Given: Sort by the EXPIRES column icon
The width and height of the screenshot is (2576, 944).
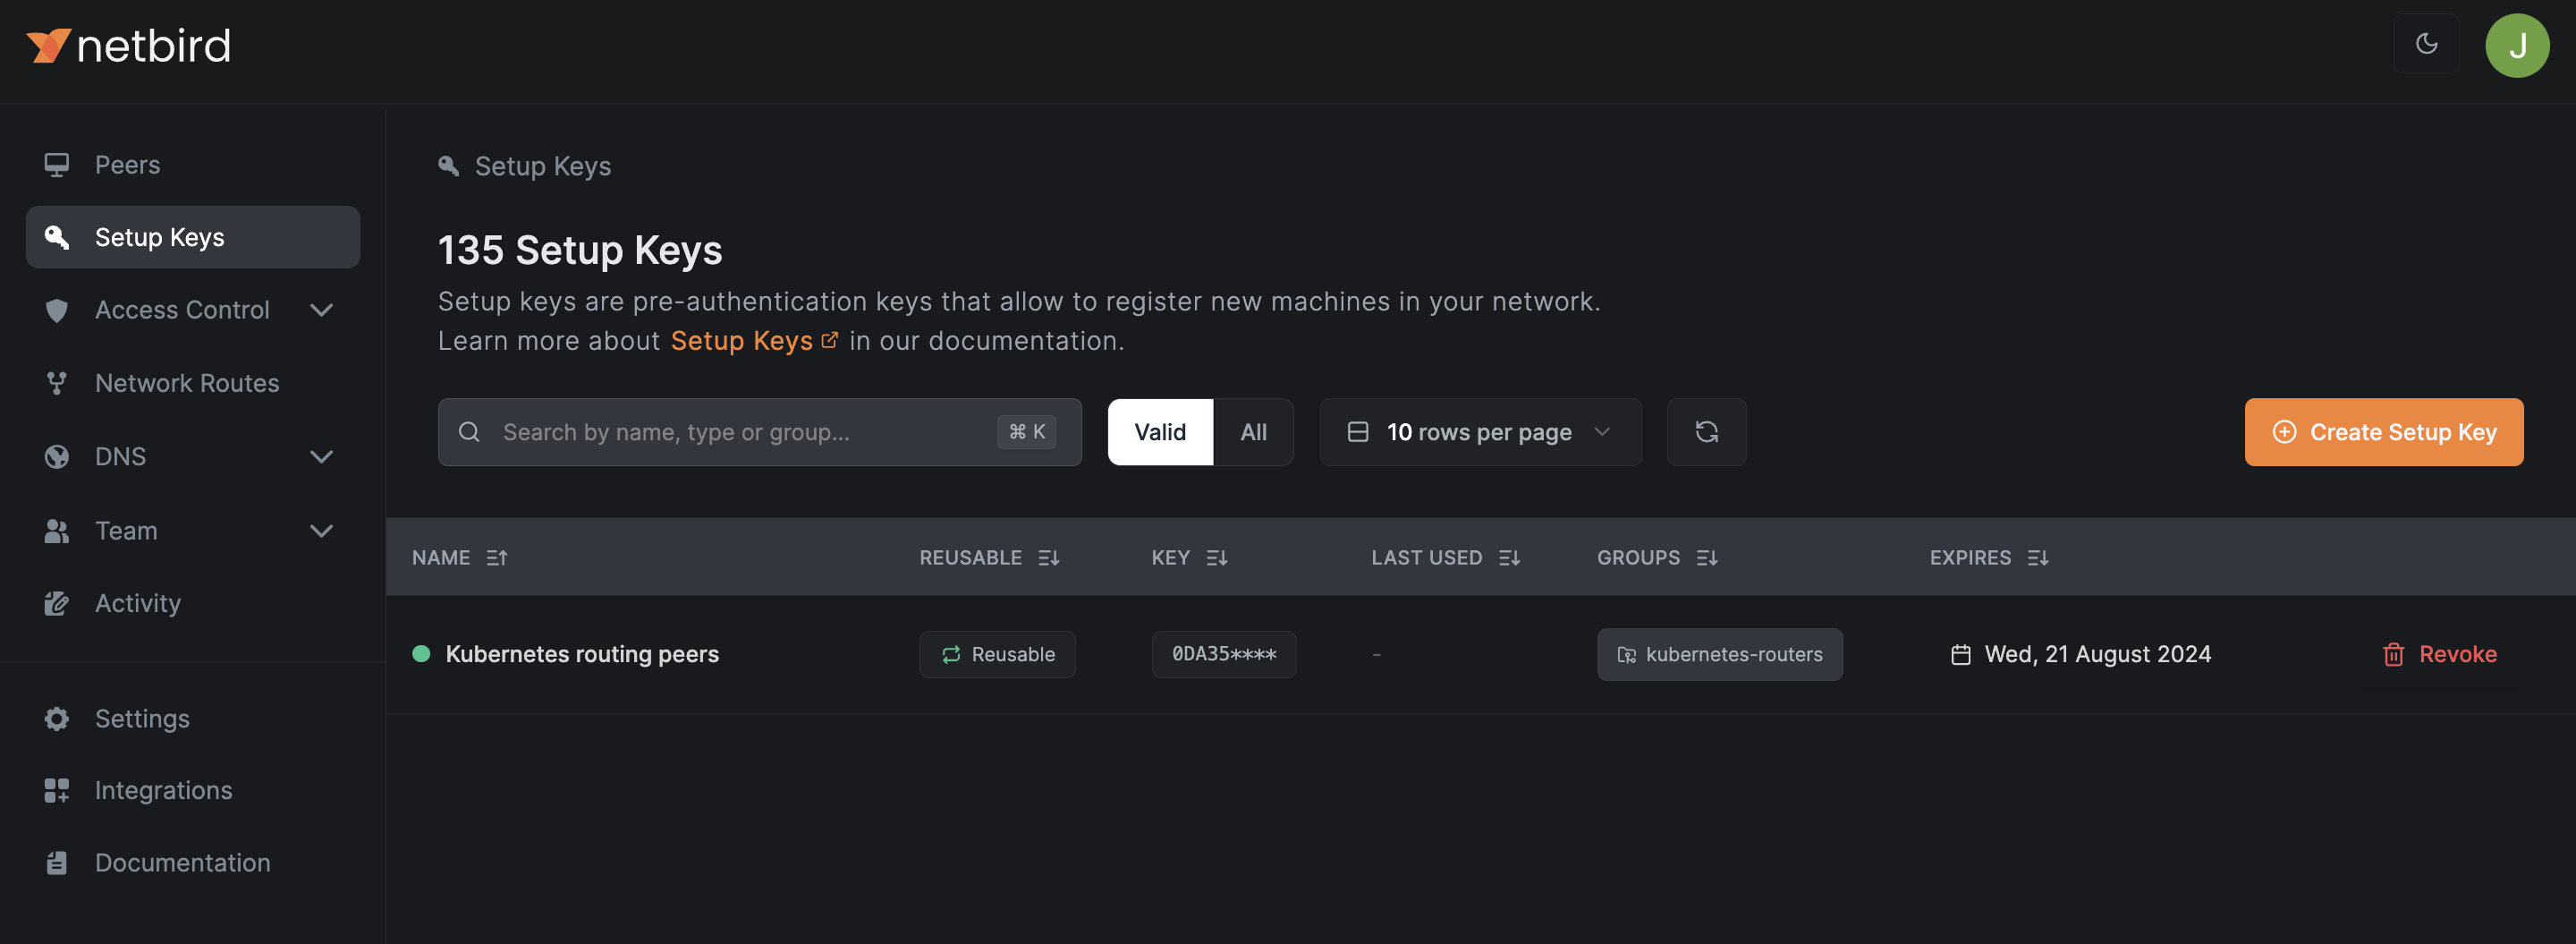Looking at the screenshot, I should (2037, 558).
